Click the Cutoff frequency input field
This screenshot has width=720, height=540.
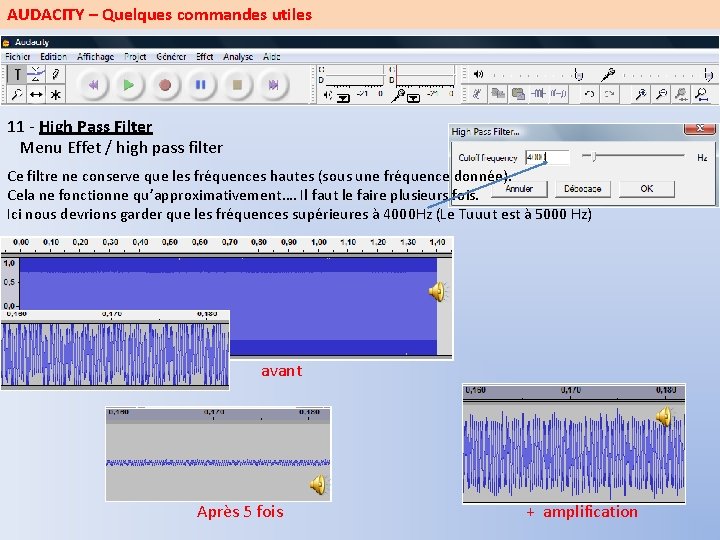point(547,158)
